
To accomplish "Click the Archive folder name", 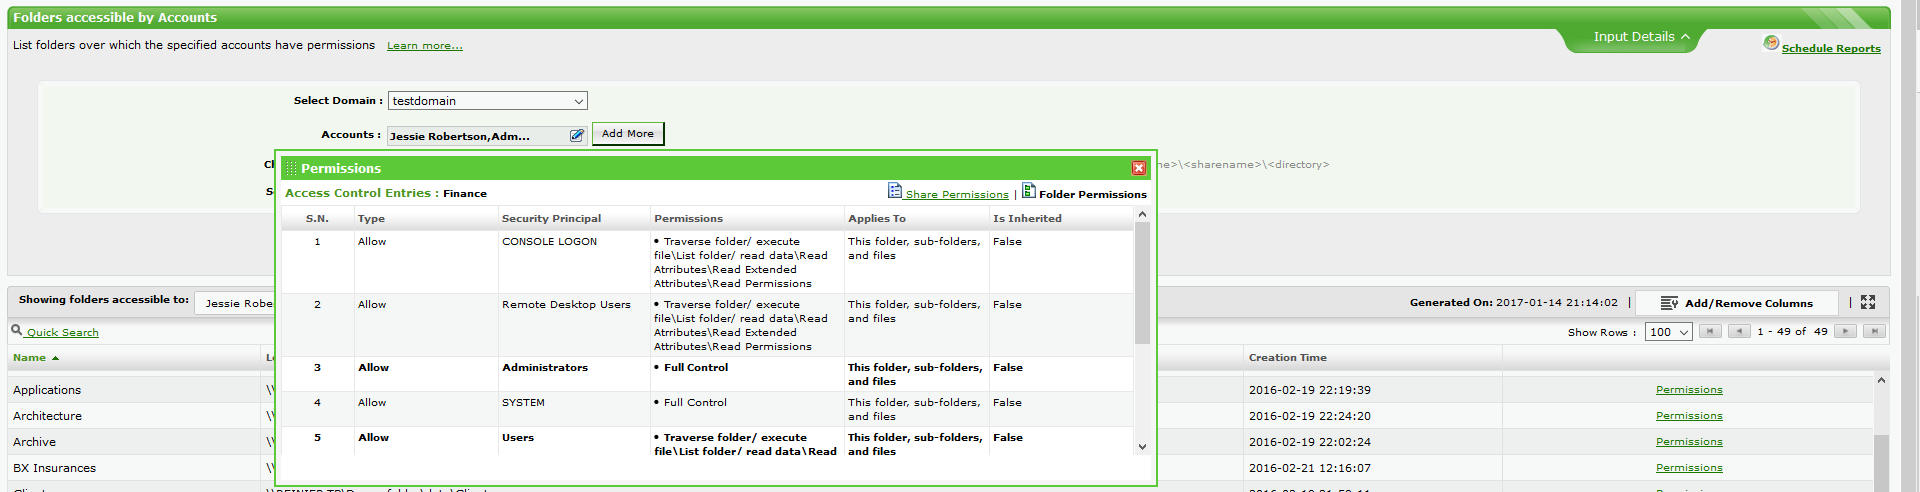I will pyautogui.click(x=34, y=442).
